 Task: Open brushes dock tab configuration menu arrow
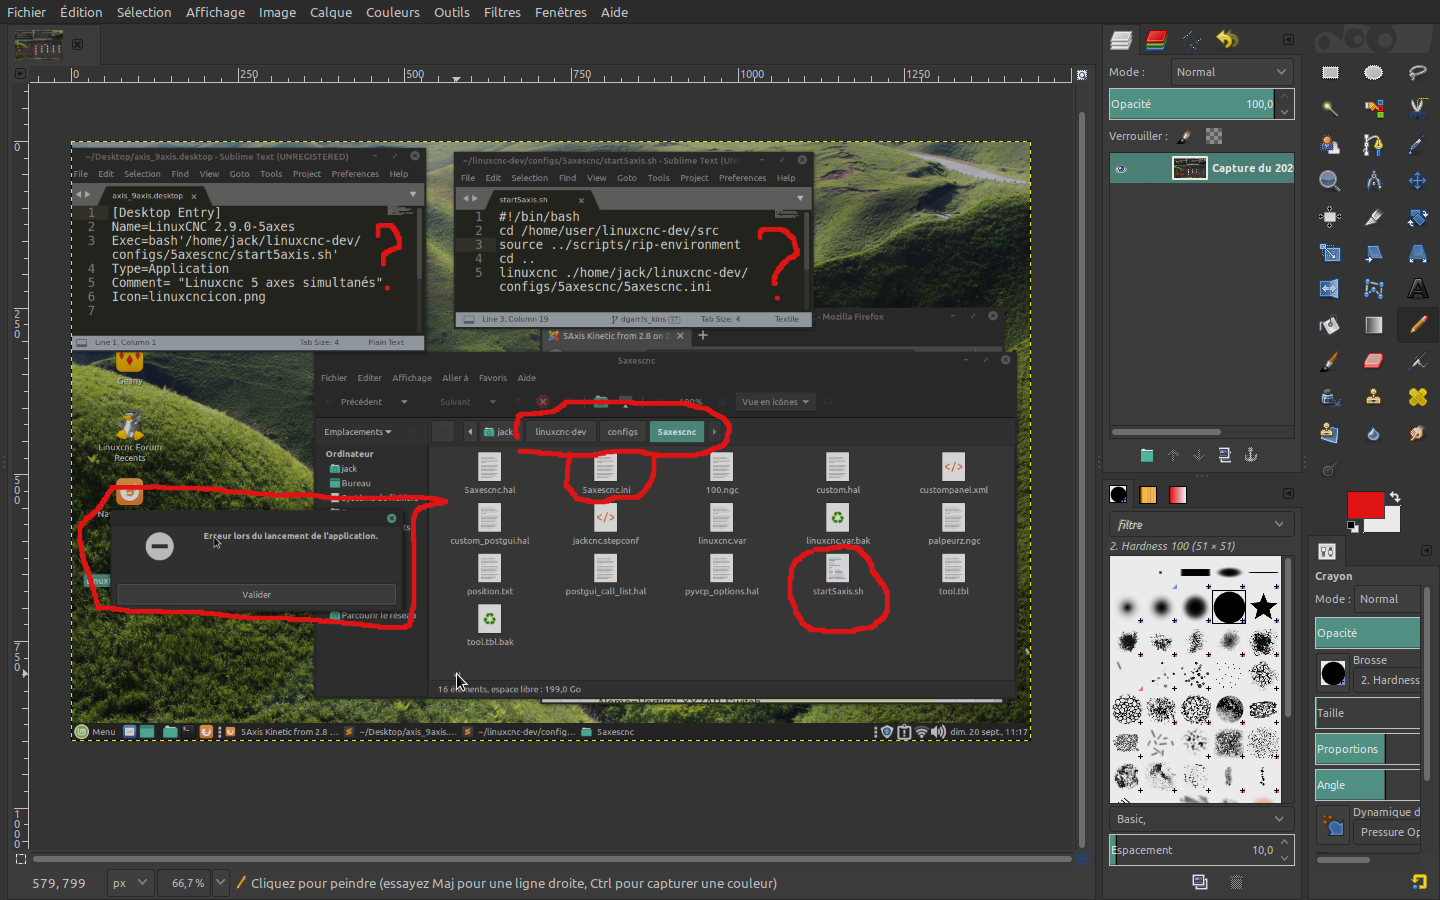point(1288,494)
